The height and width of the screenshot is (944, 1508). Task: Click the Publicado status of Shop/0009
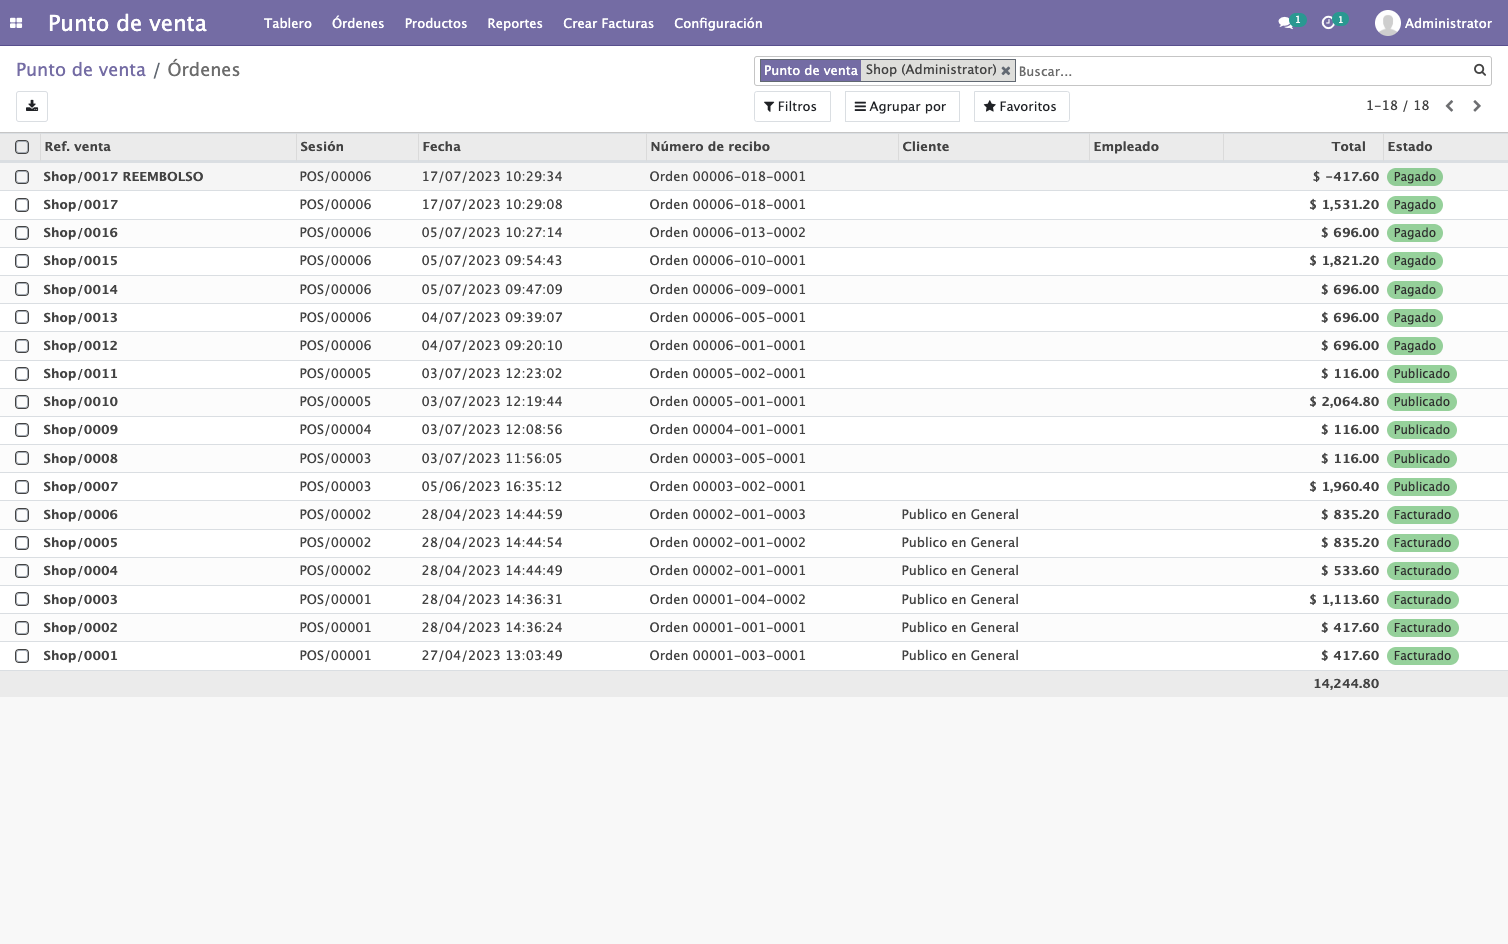click(1422, 430)
